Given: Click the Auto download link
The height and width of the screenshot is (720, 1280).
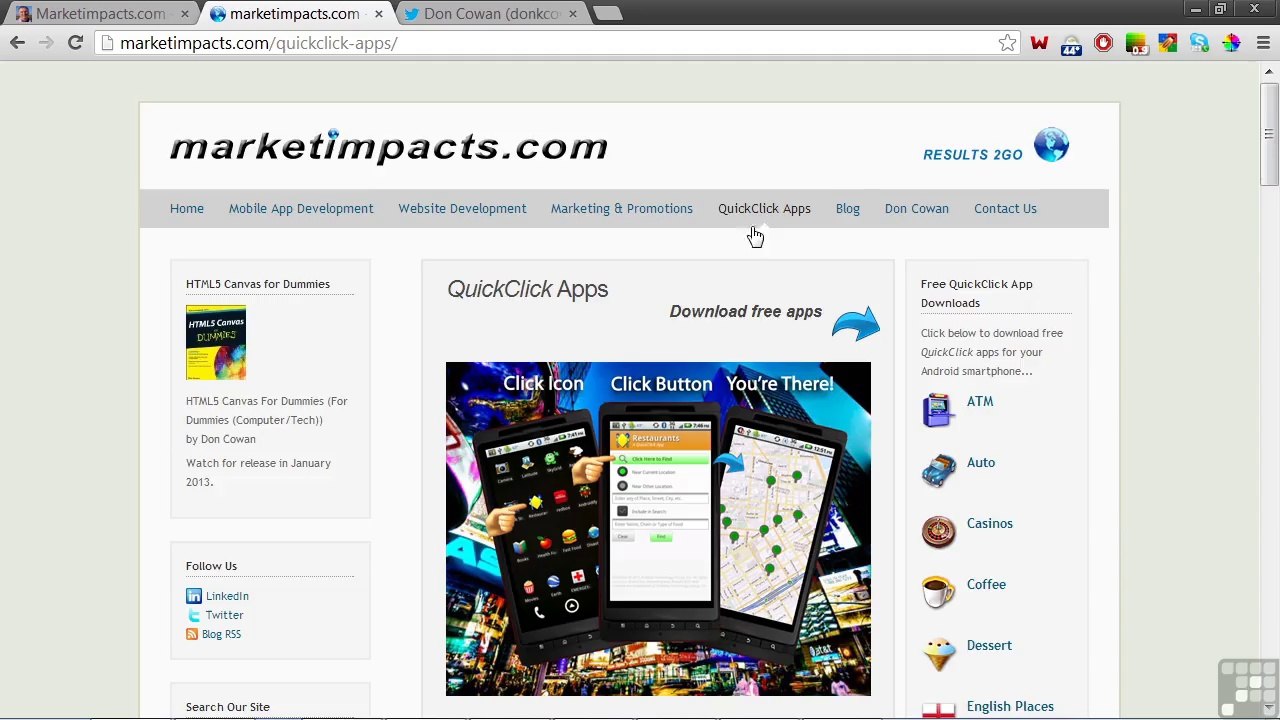Looking at the screenshot, I should pos(981,462).
